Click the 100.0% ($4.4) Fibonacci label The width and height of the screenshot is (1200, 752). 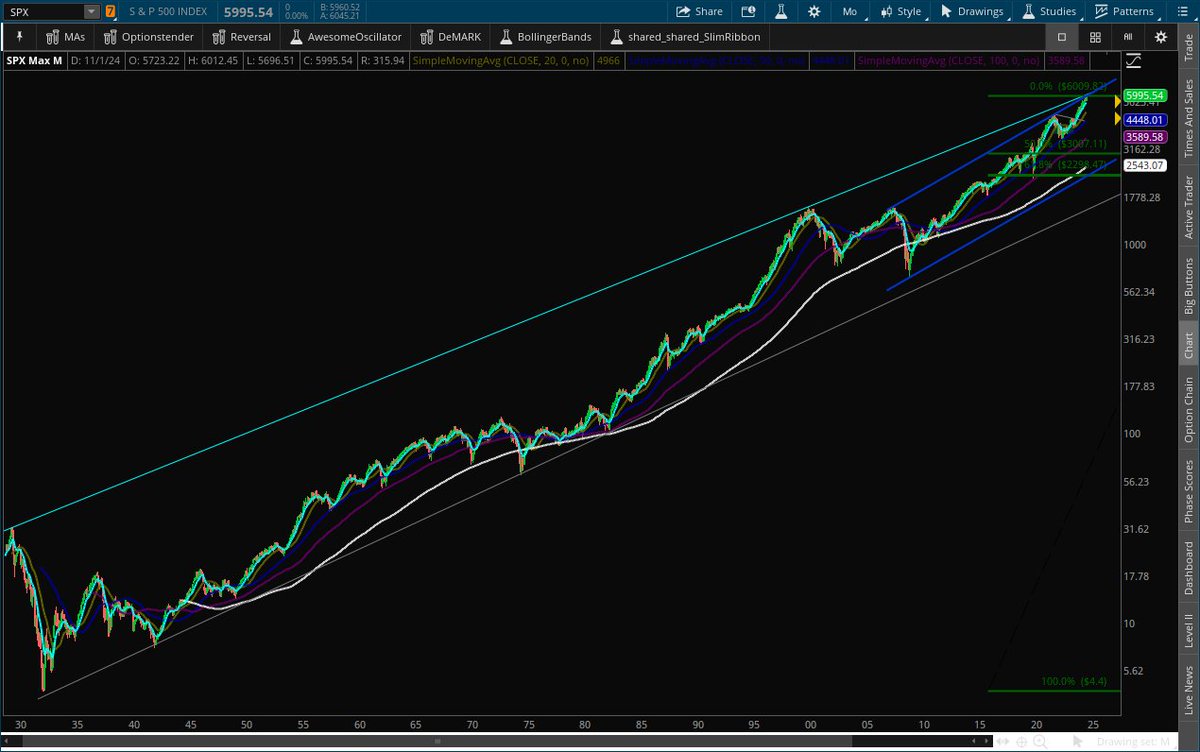(x=1073, y=682)
